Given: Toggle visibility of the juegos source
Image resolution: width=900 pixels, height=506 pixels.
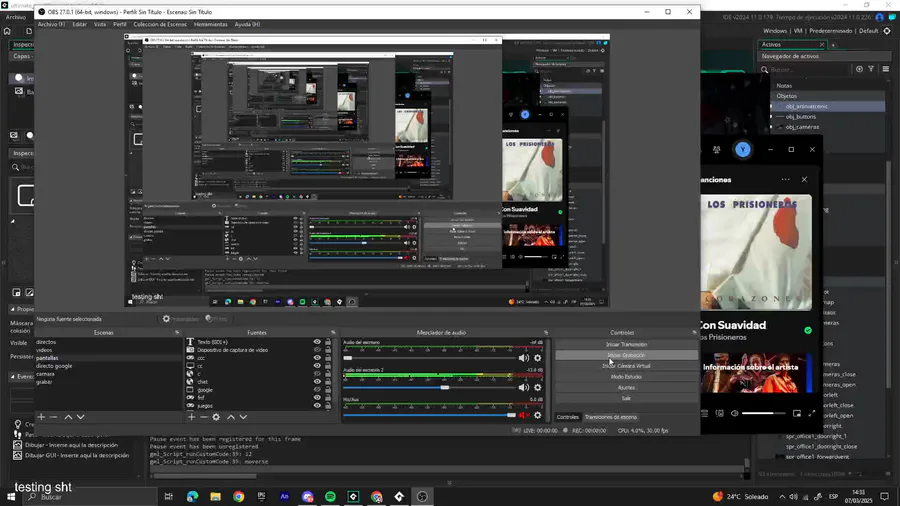Looking at the screenshot, I should tap(317, 406).
